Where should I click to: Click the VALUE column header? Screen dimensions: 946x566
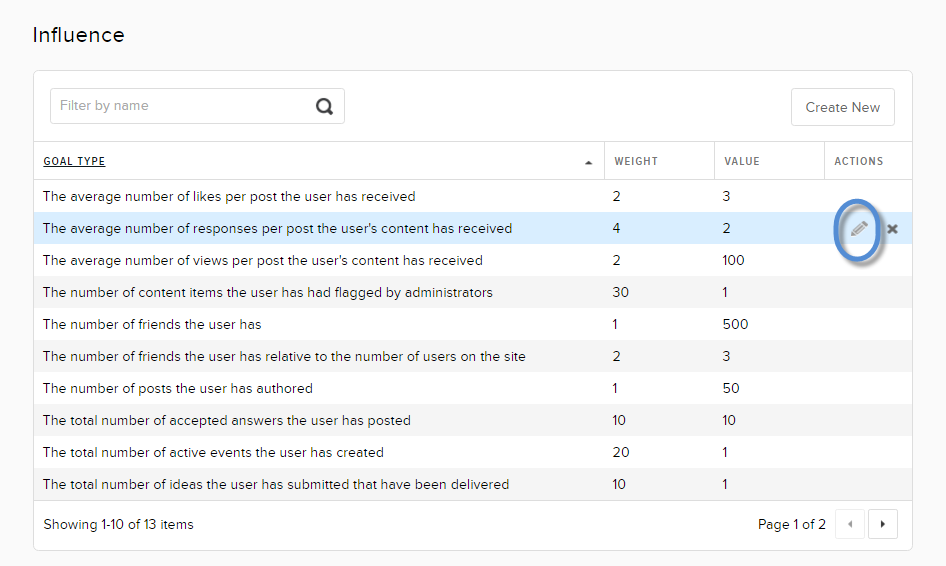click(742, 161)
